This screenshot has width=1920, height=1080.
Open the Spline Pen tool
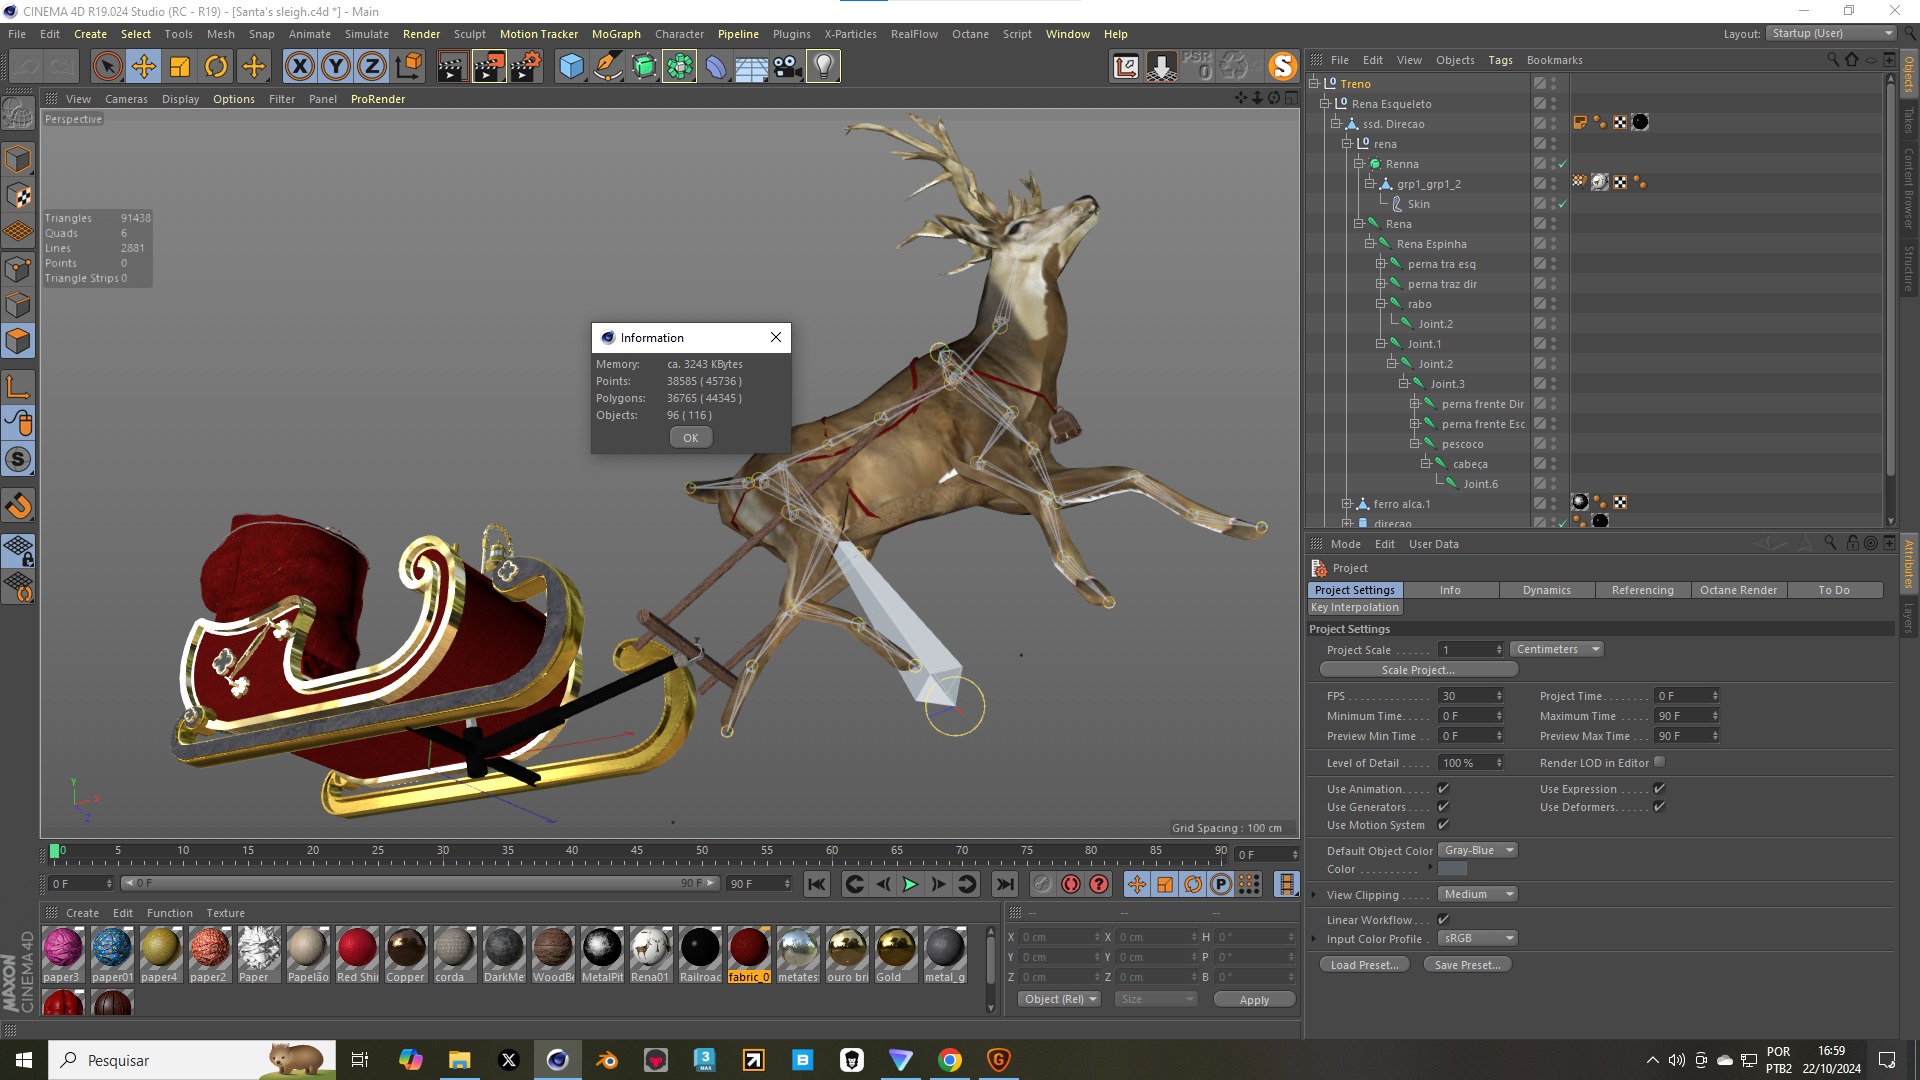[x=607, y=67]
